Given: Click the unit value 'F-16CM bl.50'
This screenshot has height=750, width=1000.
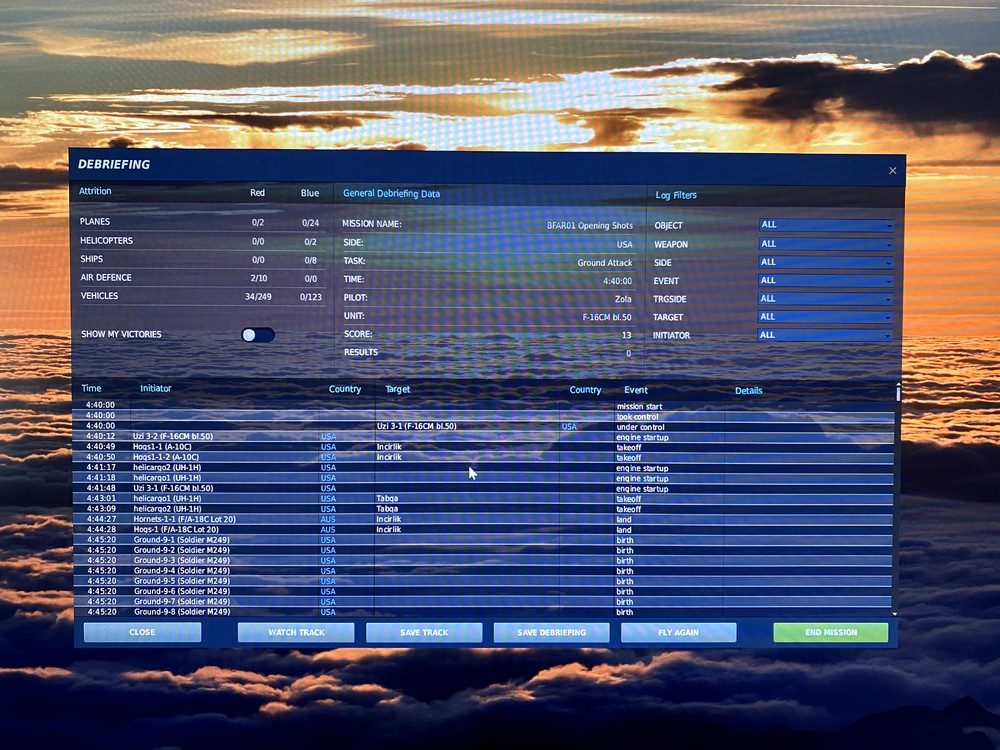Looking at the screenshot, I should point(607,317).
